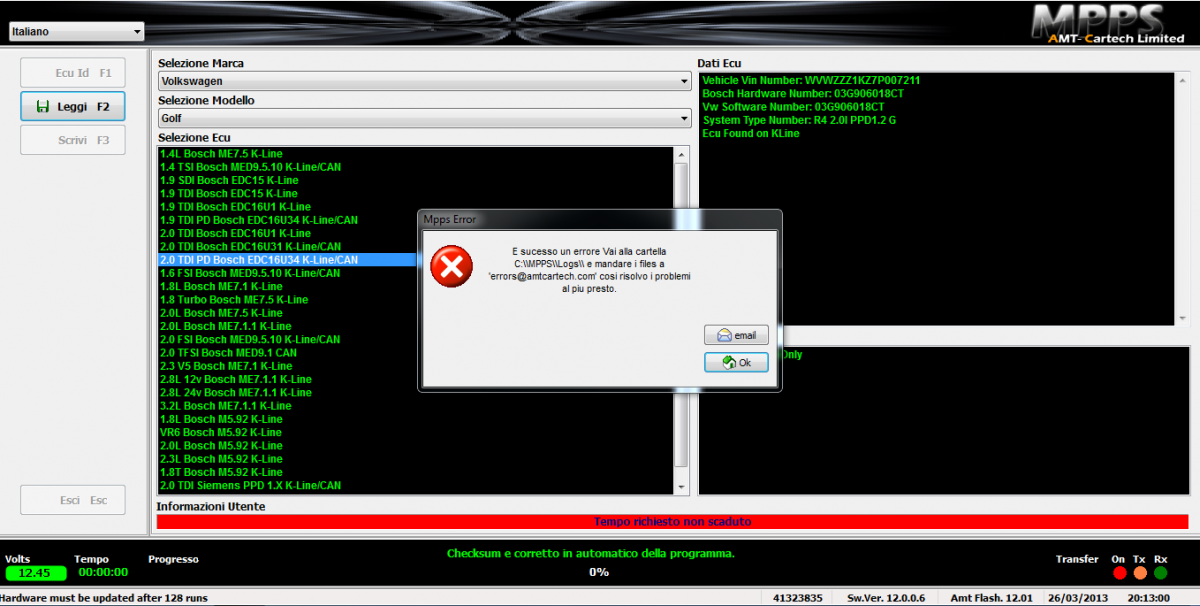Click the Bosch Hardware Number line
This screenshot has height=606, width=1200.
802,93
